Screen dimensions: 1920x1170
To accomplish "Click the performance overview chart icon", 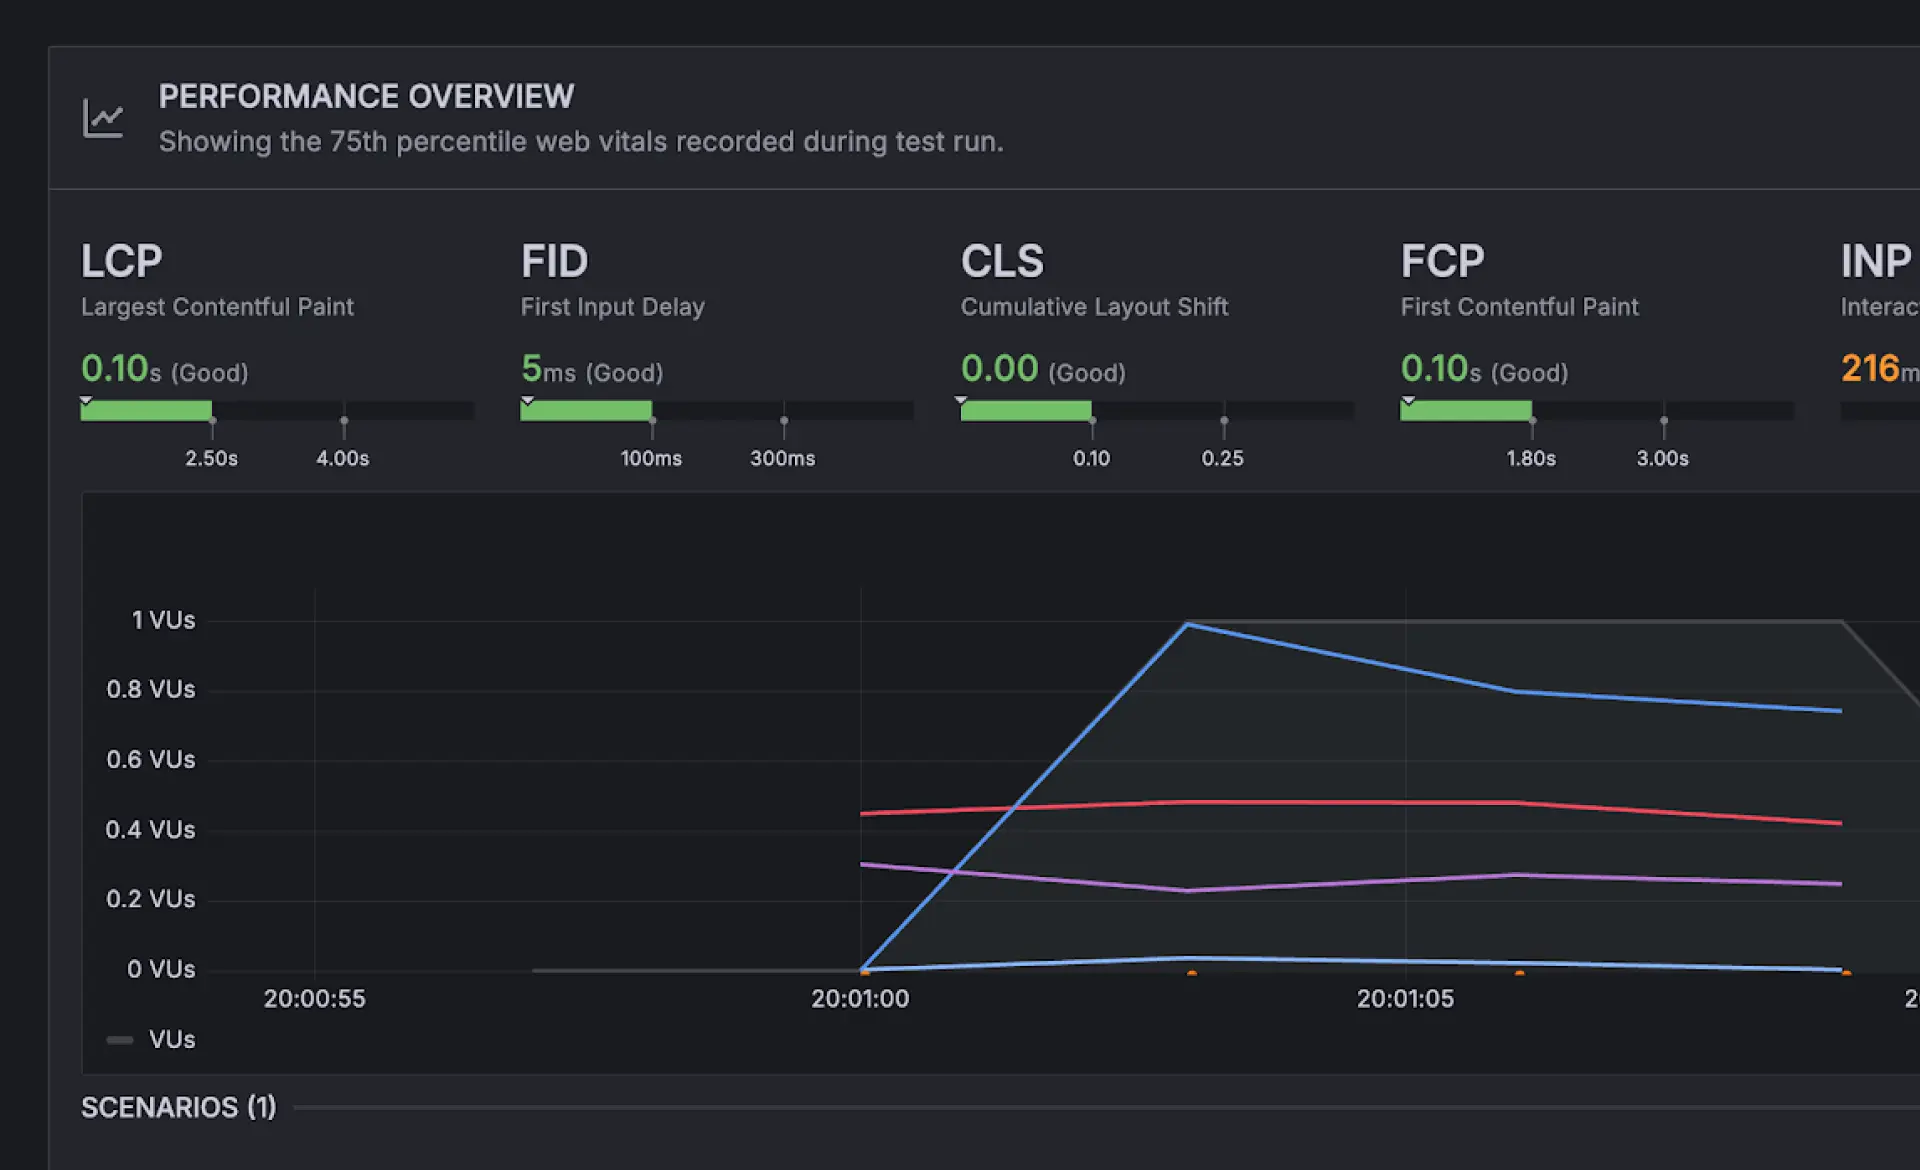I will coord(103,119).
